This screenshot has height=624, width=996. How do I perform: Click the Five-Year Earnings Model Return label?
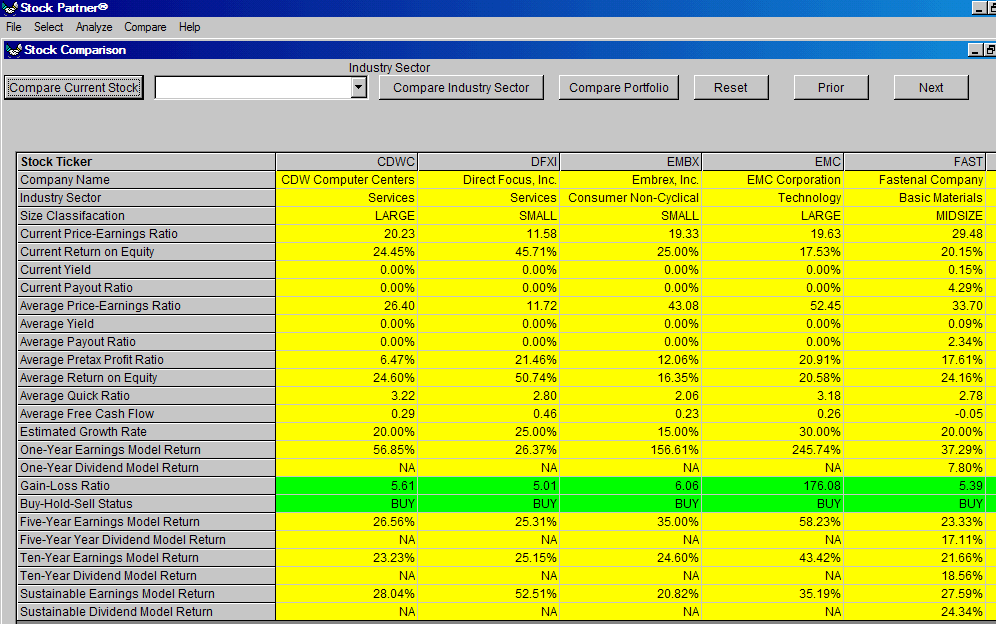pos(146,522)
